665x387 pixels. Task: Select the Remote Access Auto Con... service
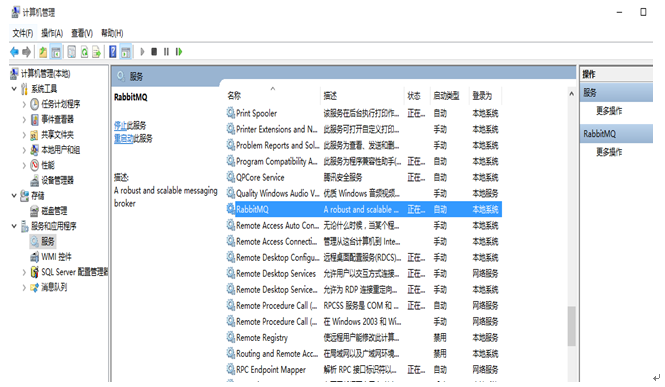[x=277, y=226]
